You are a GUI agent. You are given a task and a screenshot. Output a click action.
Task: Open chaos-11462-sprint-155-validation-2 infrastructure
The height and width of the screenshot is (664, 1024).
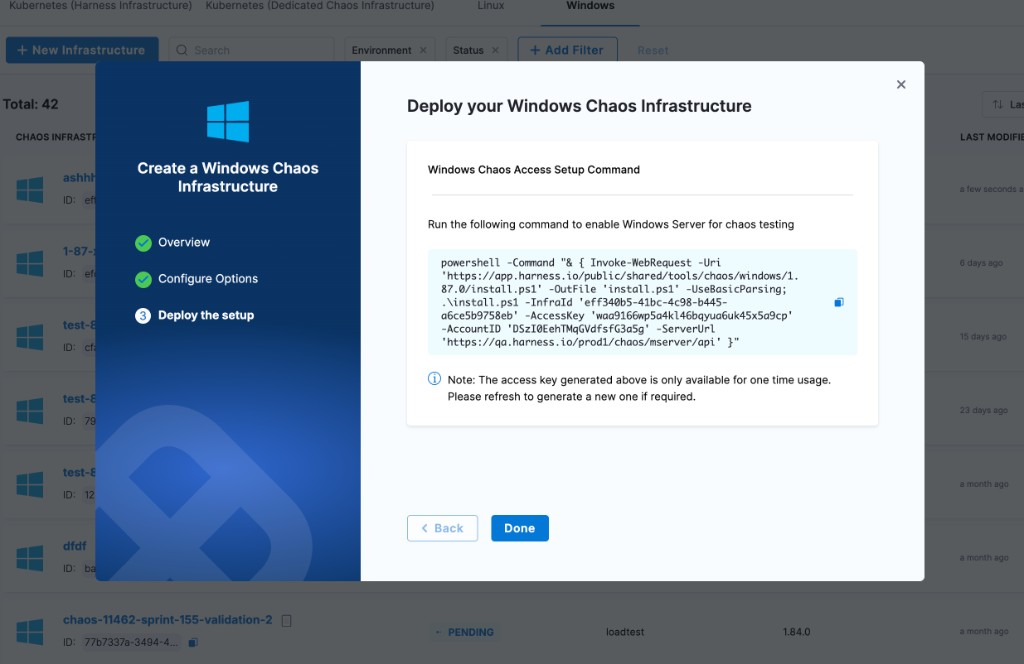pos(167,620)
